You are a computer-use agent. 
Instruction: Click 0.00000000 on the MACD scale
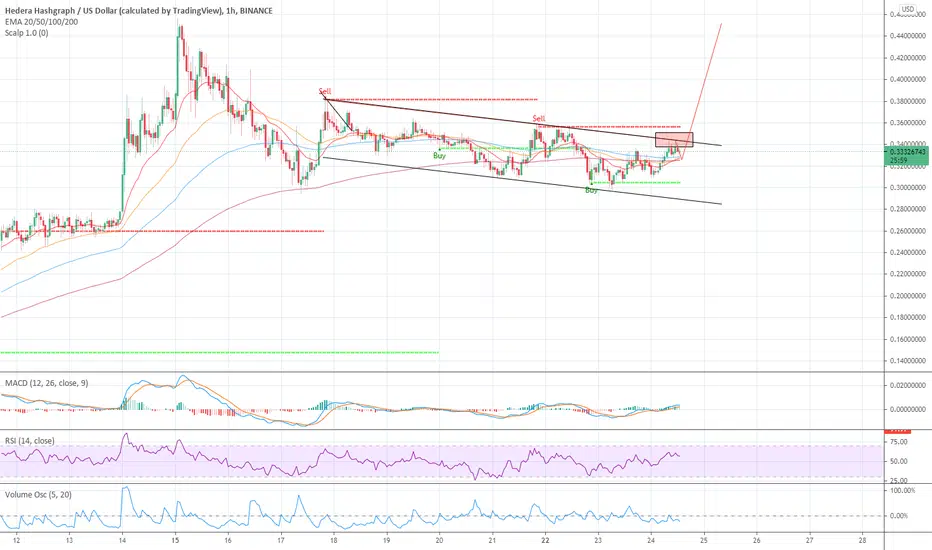click(908, 409)
